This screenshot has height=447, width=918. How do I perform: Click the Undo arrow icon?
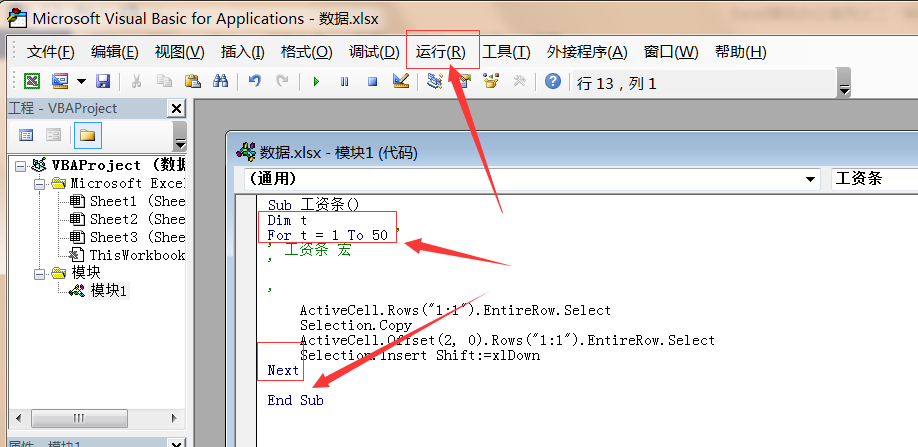[x=255, y=81]
